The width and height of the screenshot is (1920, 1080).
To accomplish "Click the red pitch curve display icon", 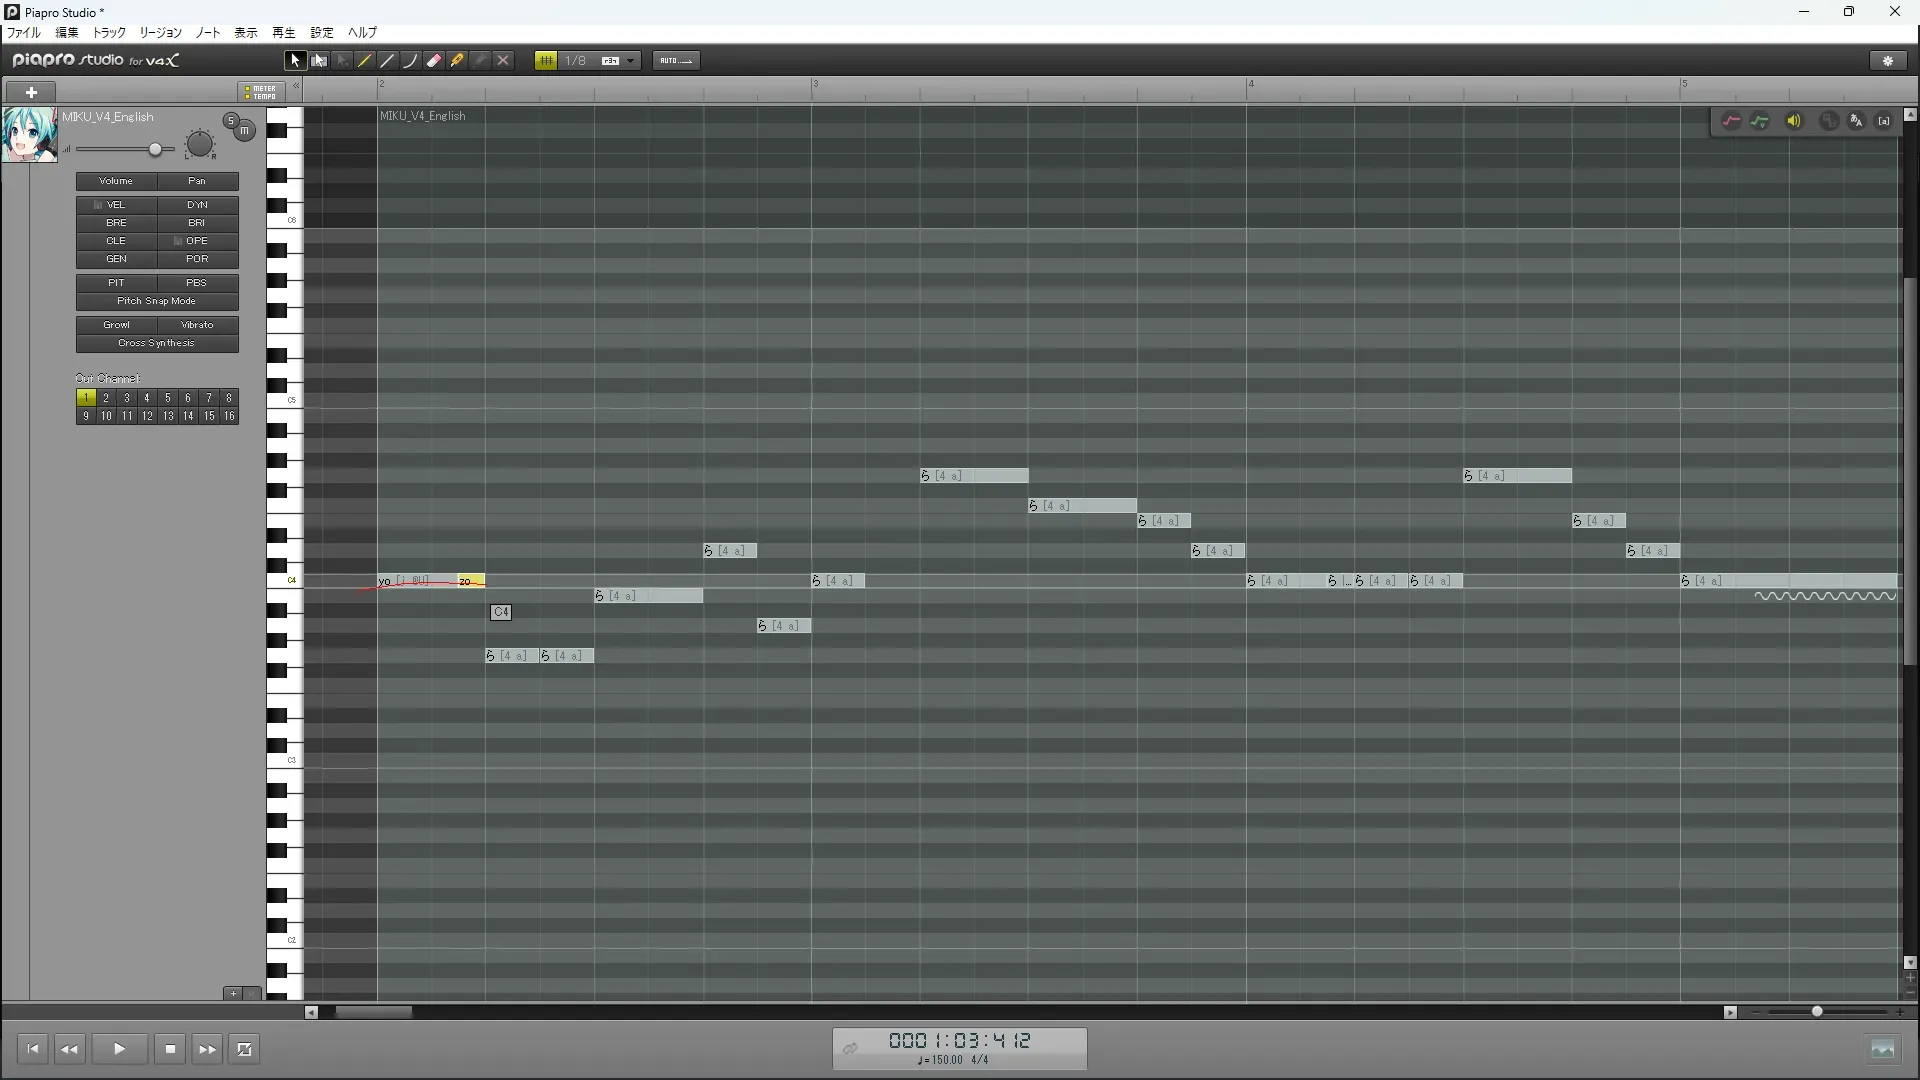I will coord(1731,121).
